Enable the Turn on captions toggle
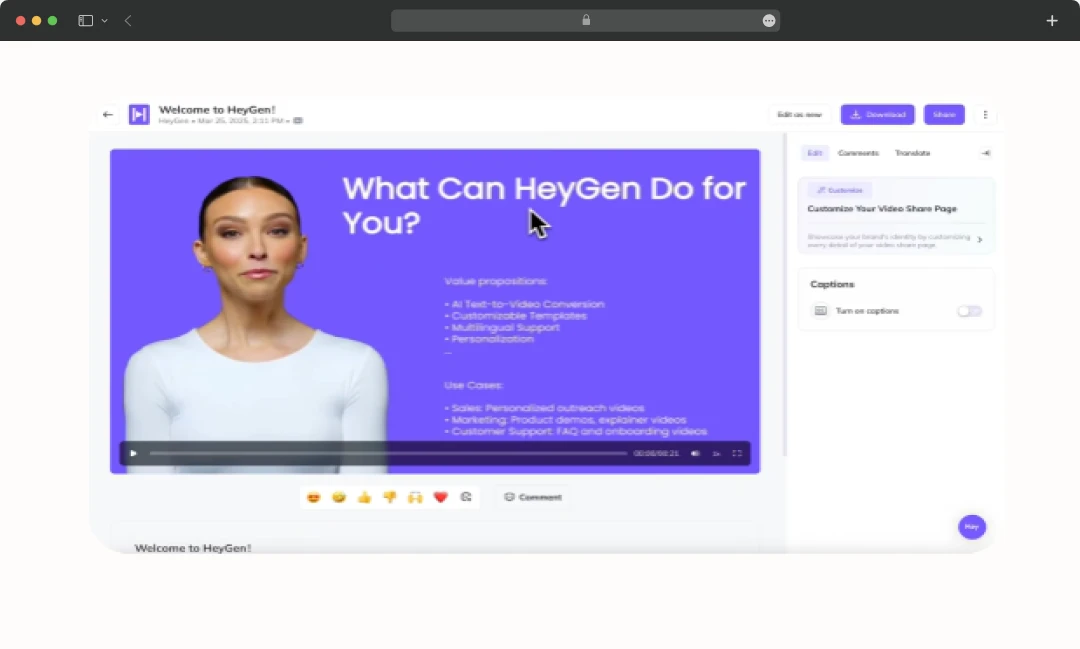 pyautogui.click(x=968, y=311)
